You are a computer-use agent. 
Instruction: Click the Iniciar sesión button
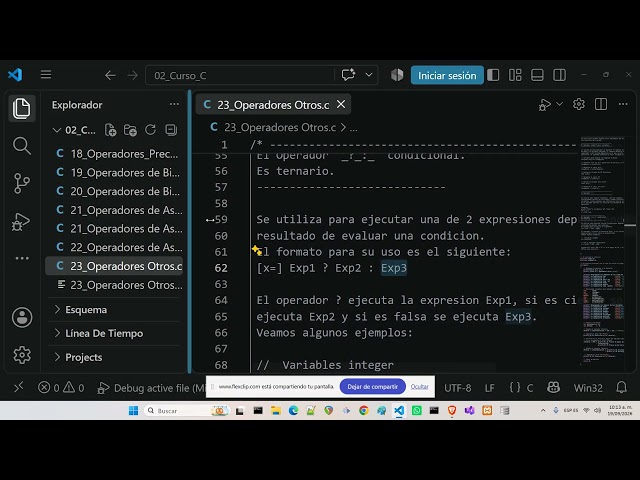tap(447, 75)
